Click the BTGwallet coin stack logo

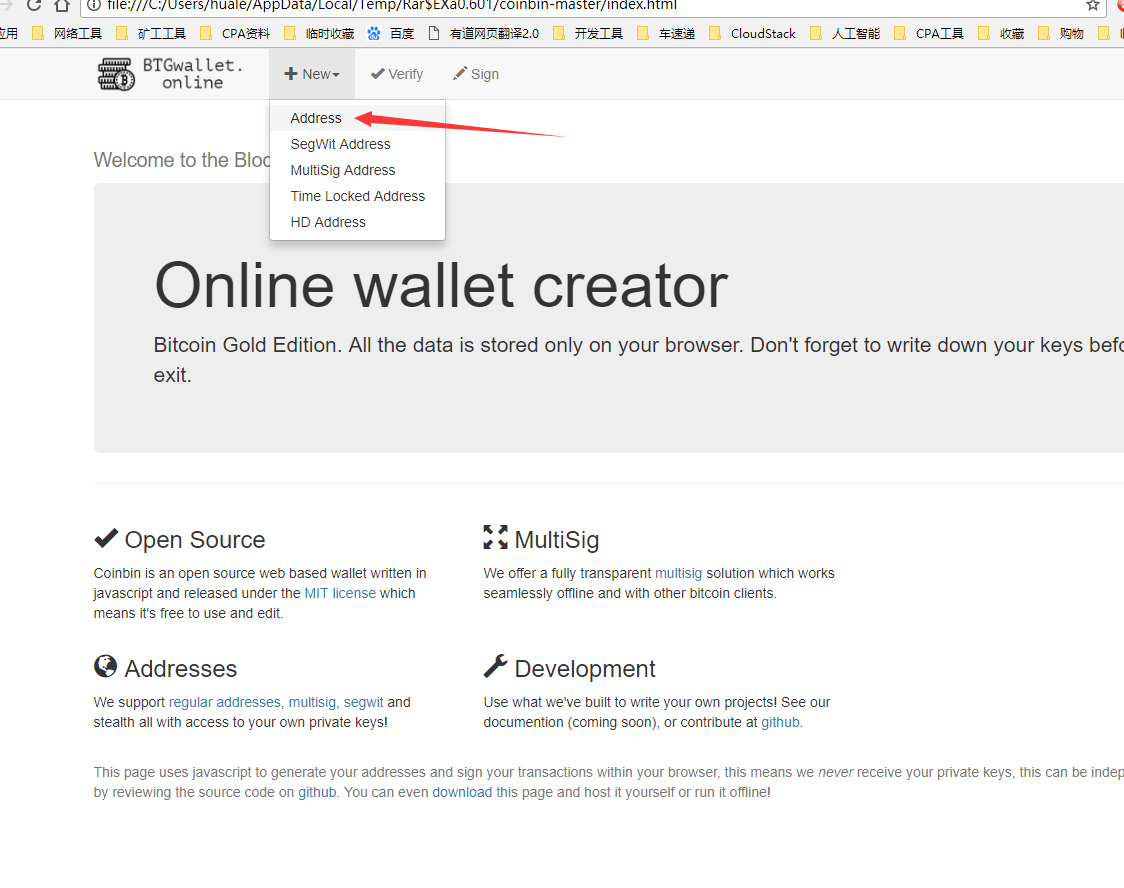116,74
